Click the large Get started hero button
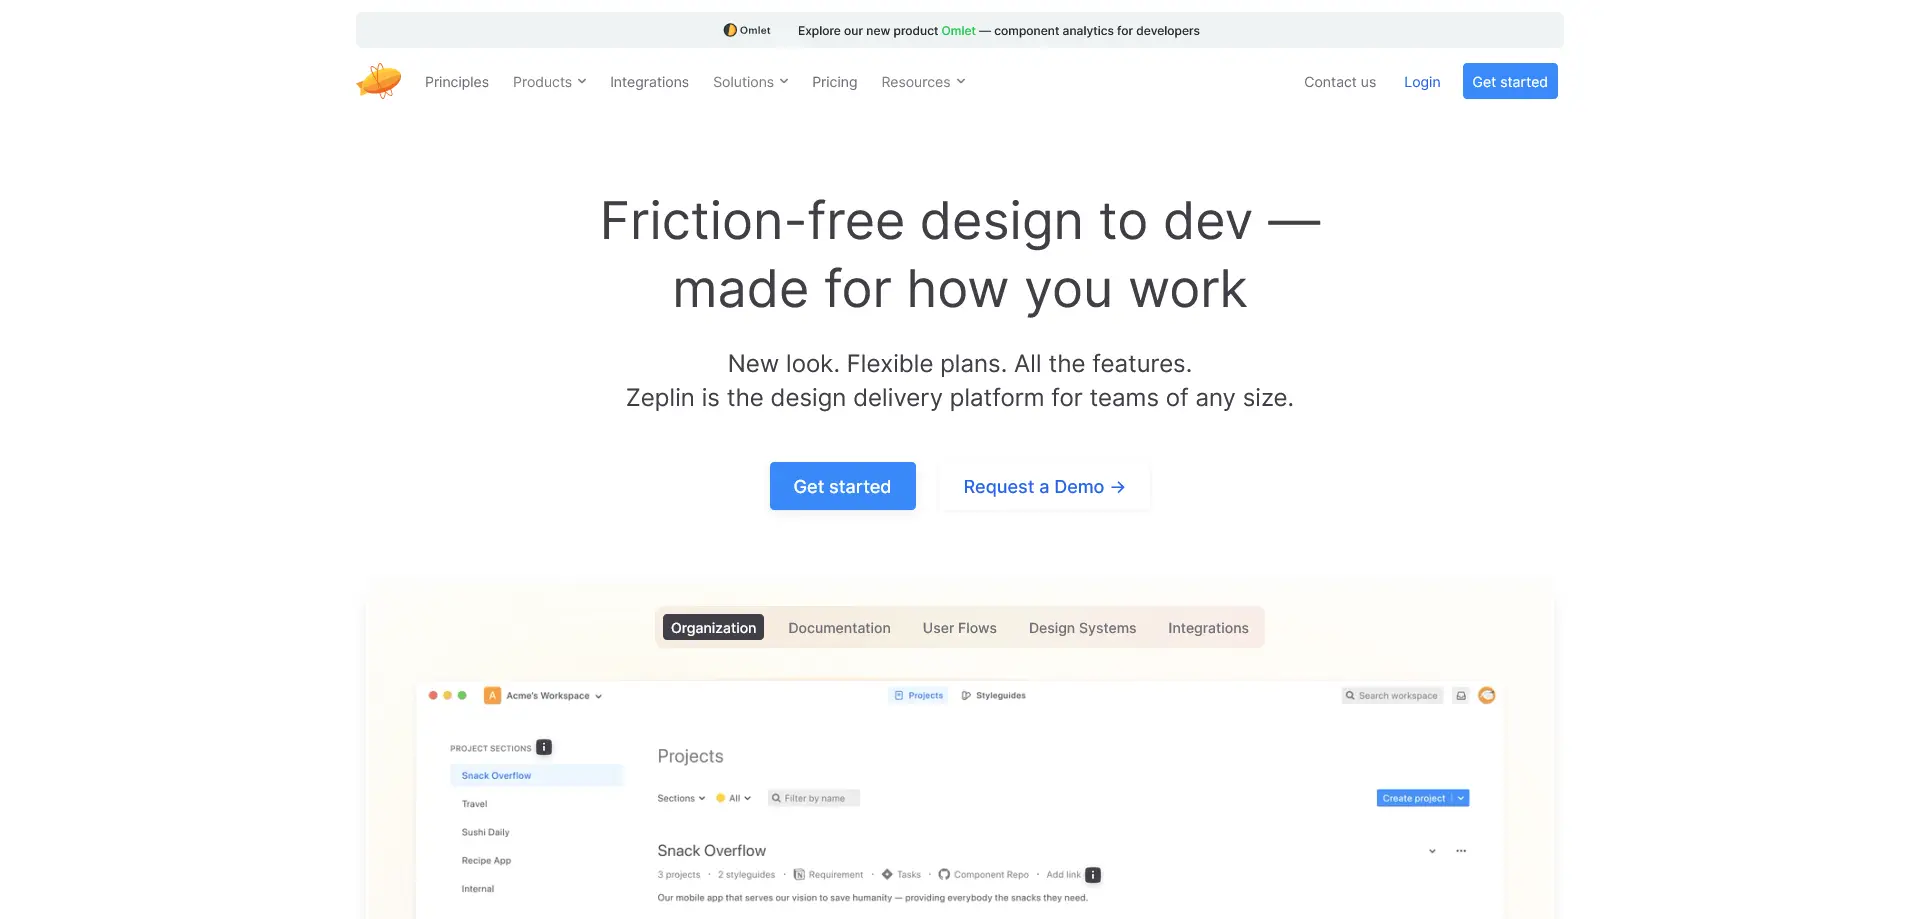Screen dimensions: 1920x919 click(842, 486)
